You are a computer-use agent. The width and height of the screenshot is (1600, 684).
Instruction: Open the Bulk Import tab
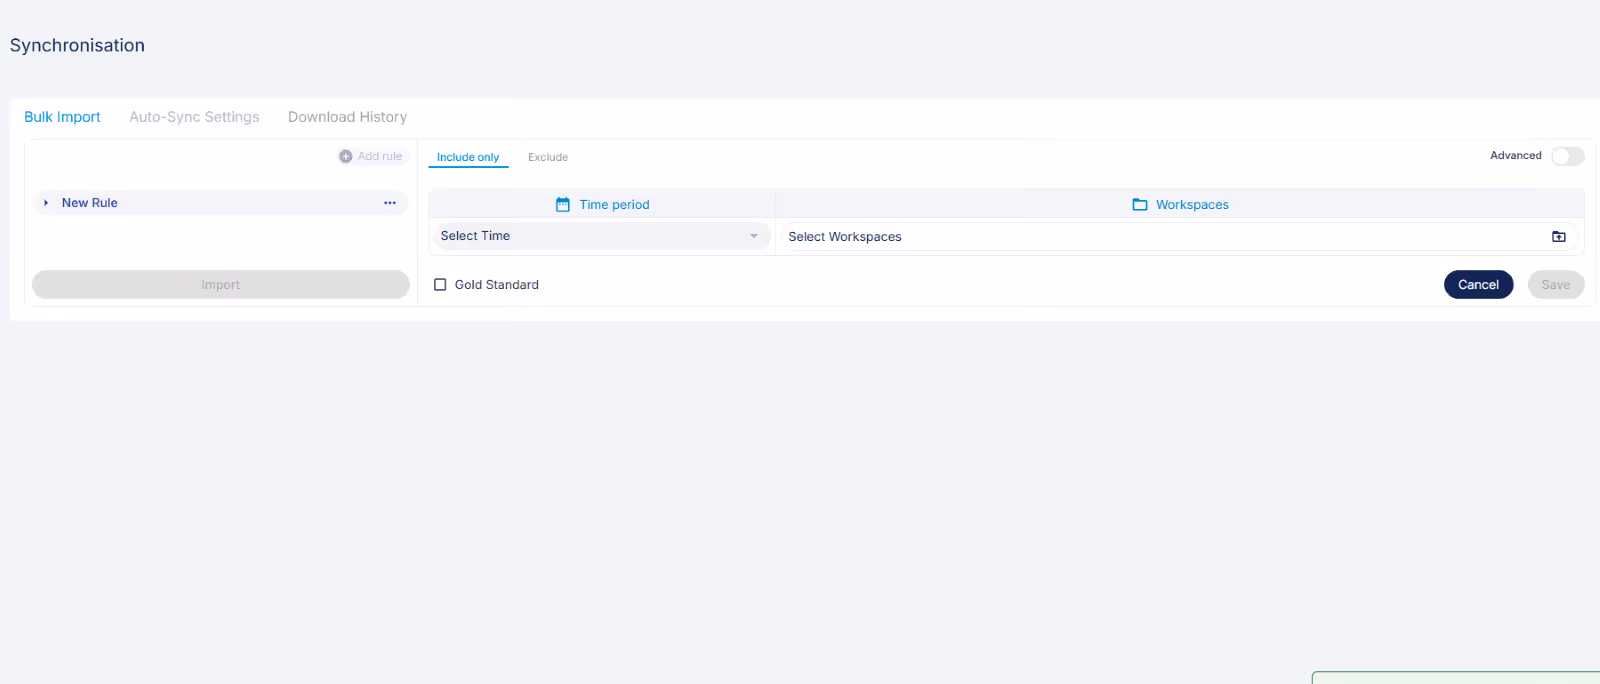coord(62,117)
